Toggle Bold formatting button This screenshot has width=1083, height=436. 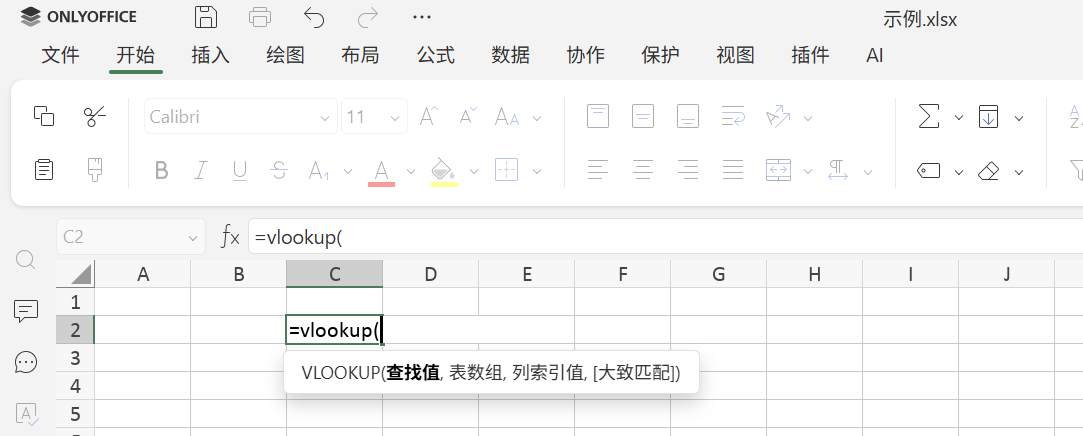pos(161,171)
